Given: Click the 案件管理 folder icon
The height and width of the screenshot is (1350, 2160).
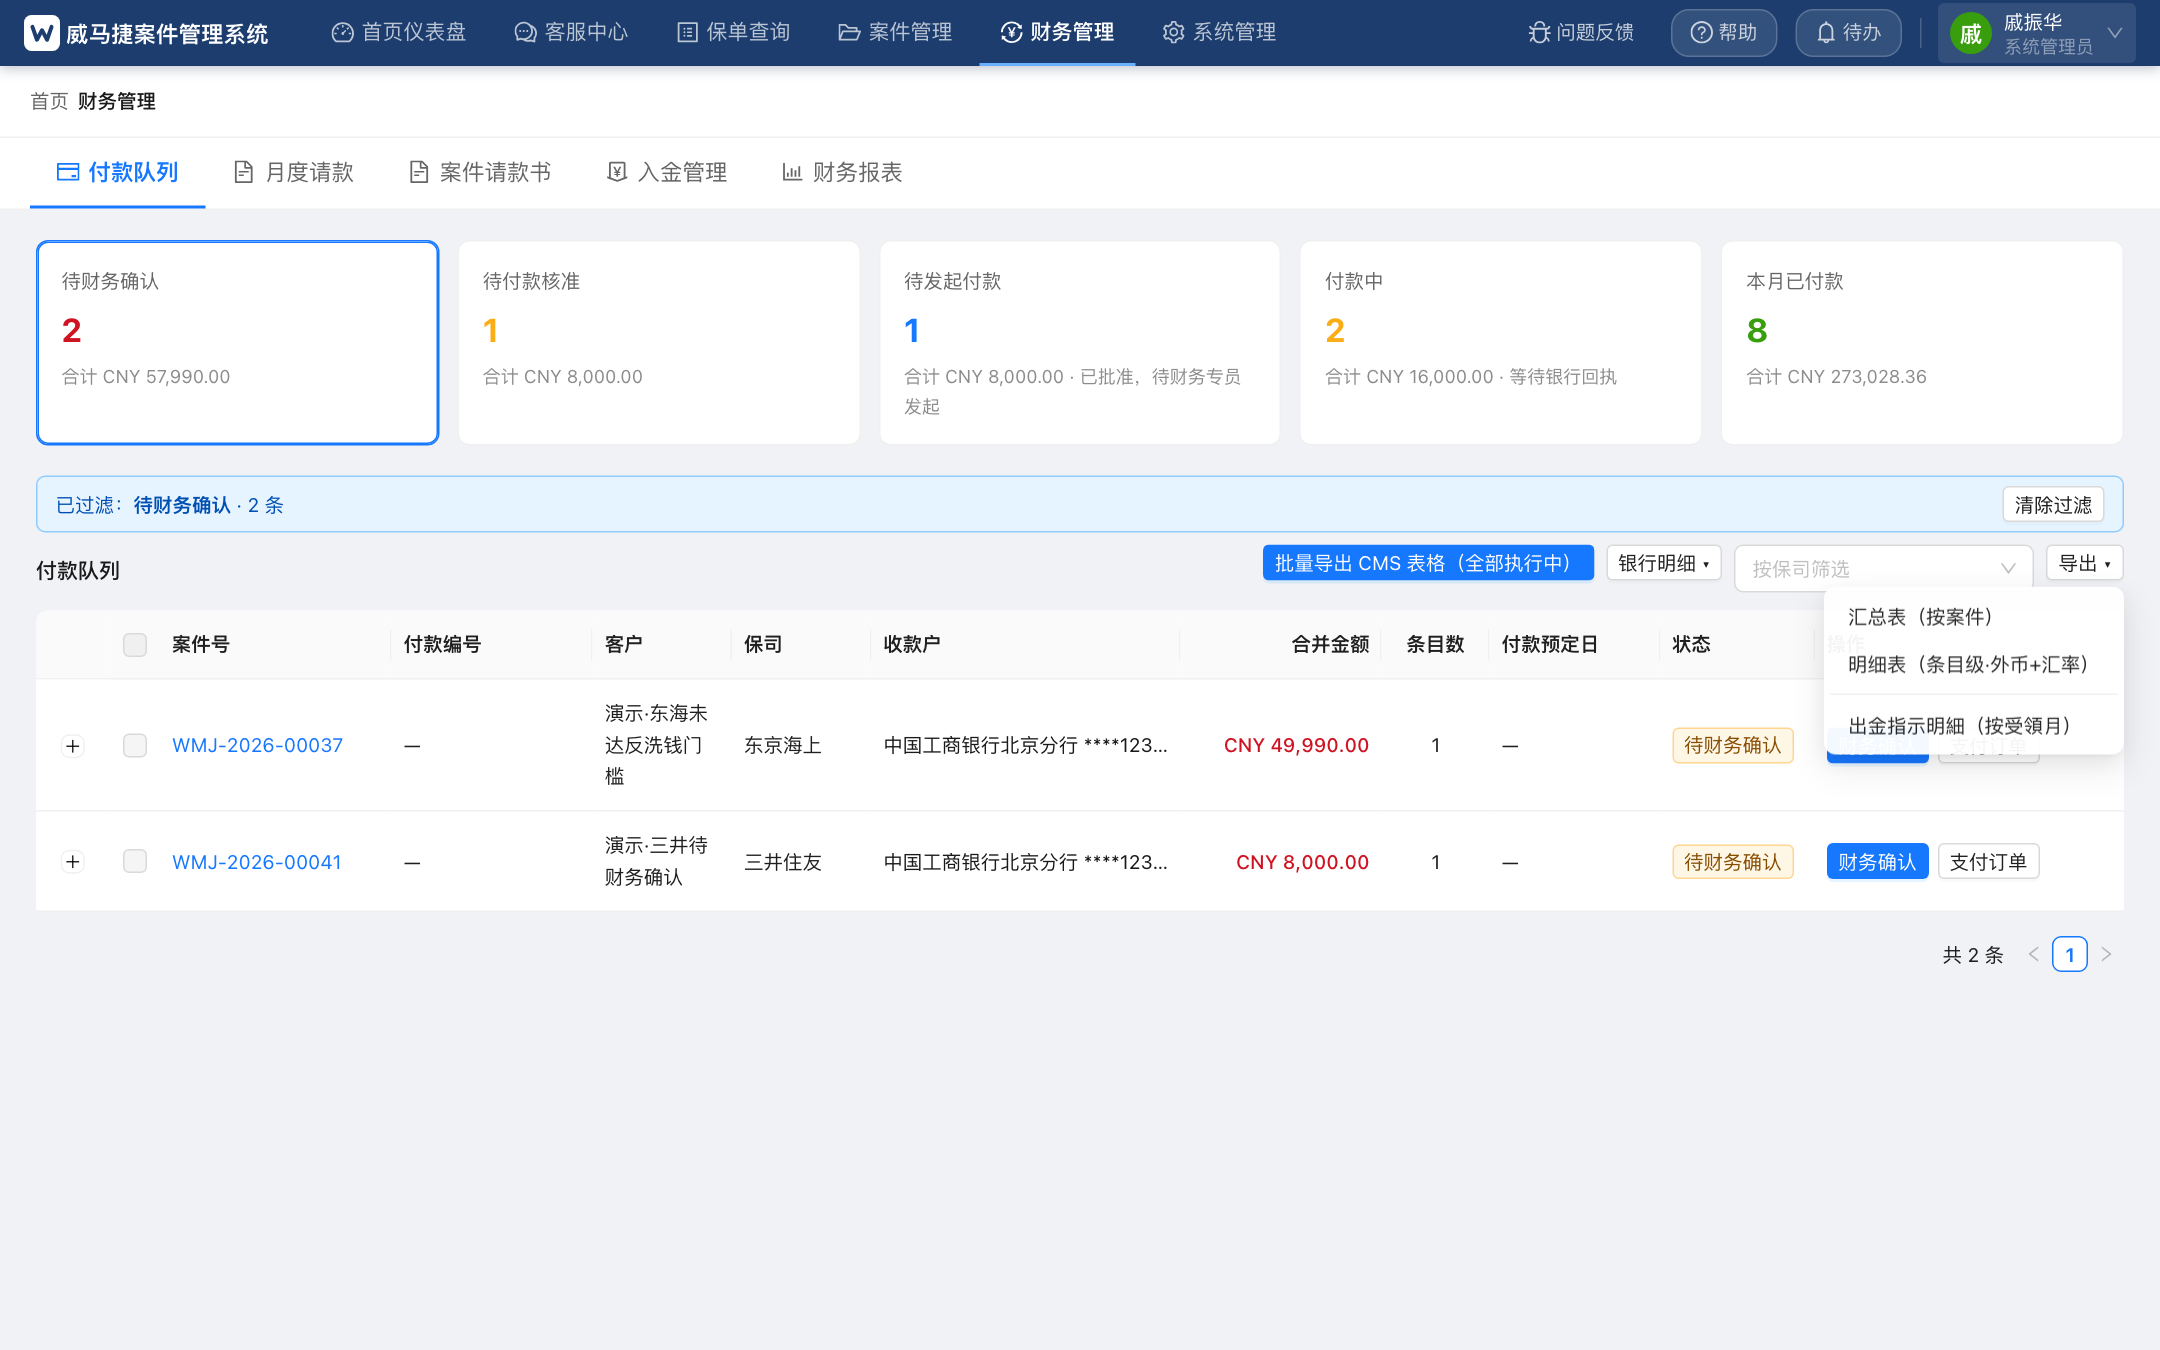Looking at the screenshot, I should 850,33.
